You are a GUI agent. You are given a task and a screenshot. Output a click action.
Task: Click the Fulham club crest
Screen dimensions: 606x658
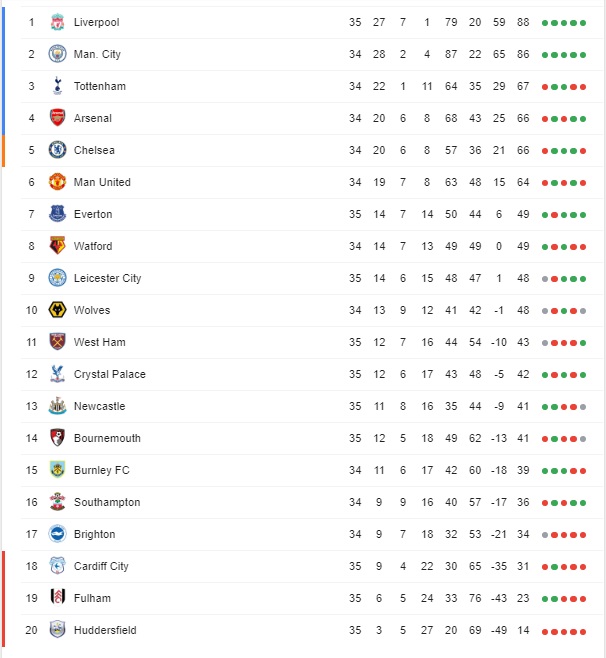57,598
